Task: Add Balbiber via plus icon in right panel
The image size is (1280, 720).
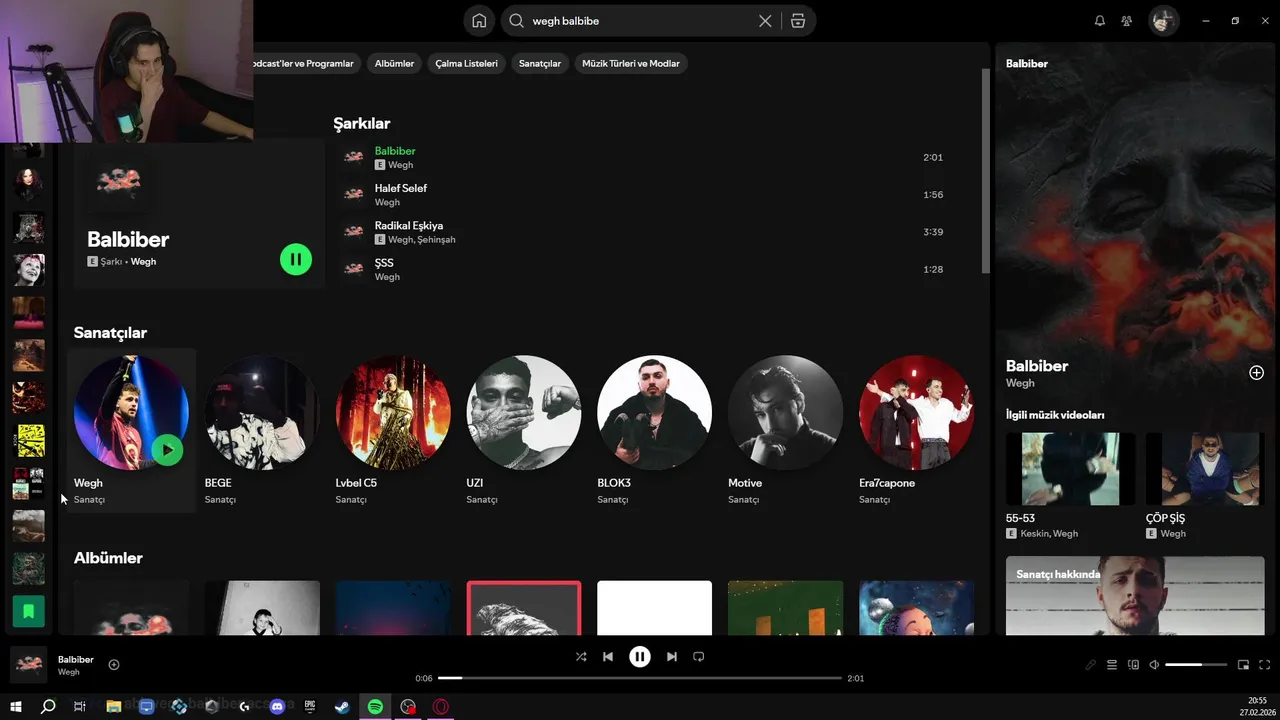Action: point(1256,373)
